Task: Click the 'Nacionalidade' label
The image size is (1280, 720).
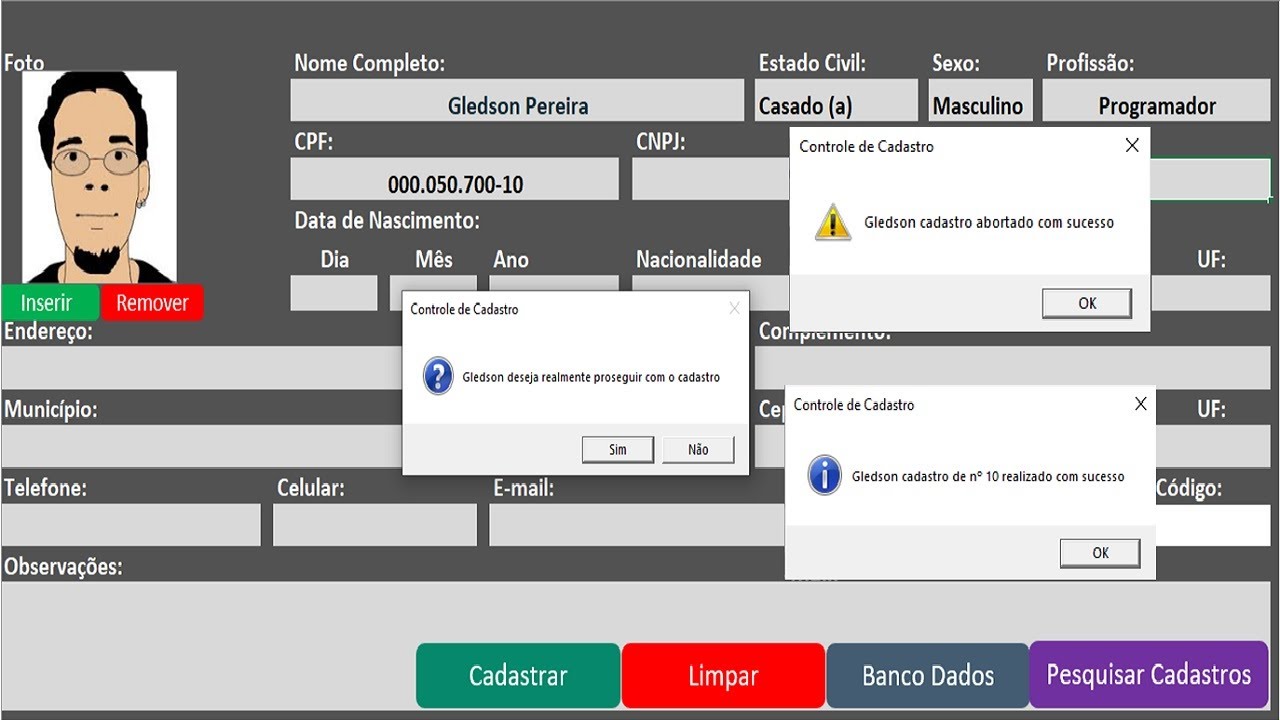Action: coord(699,260)
